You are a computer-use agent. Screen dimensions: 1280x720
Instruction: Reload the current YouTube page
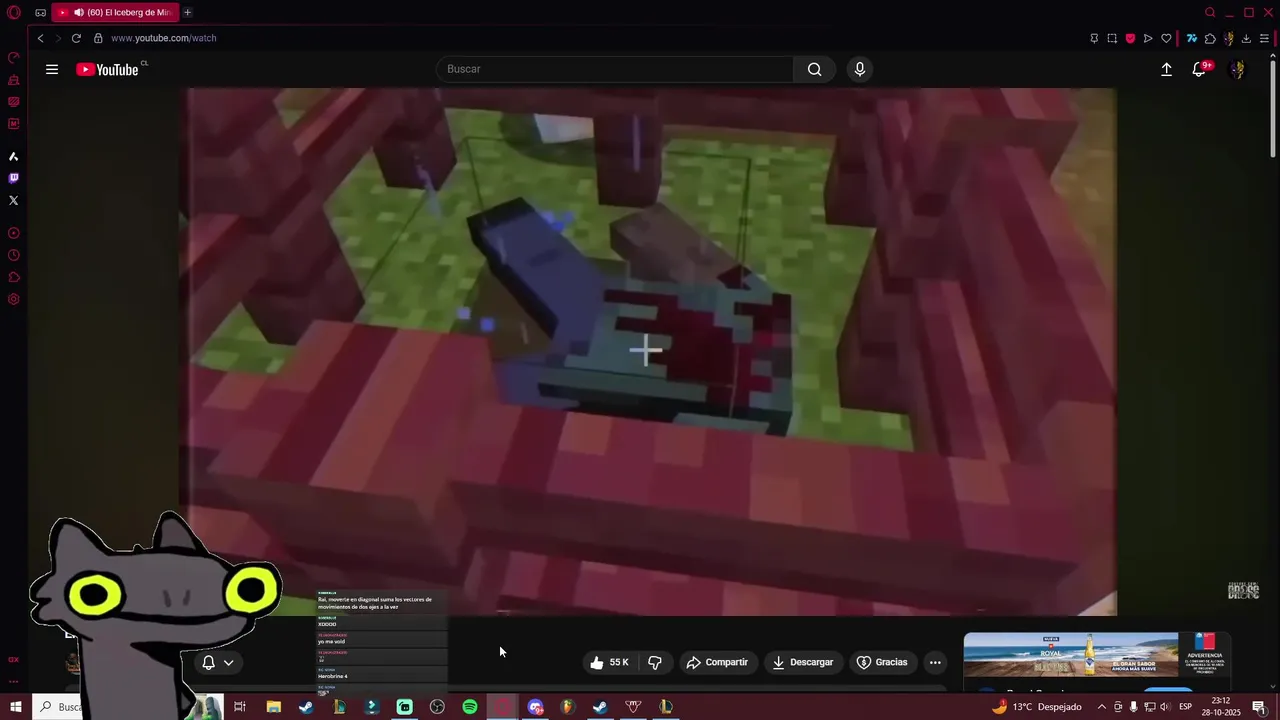point(76,38)
